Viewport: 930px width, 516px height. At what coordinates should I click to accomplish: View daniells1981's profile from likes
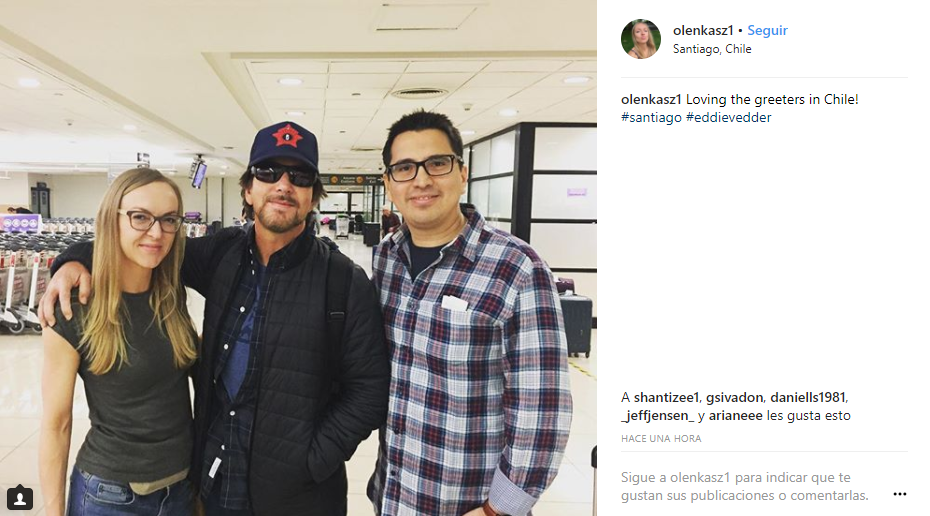click(809, 397)
